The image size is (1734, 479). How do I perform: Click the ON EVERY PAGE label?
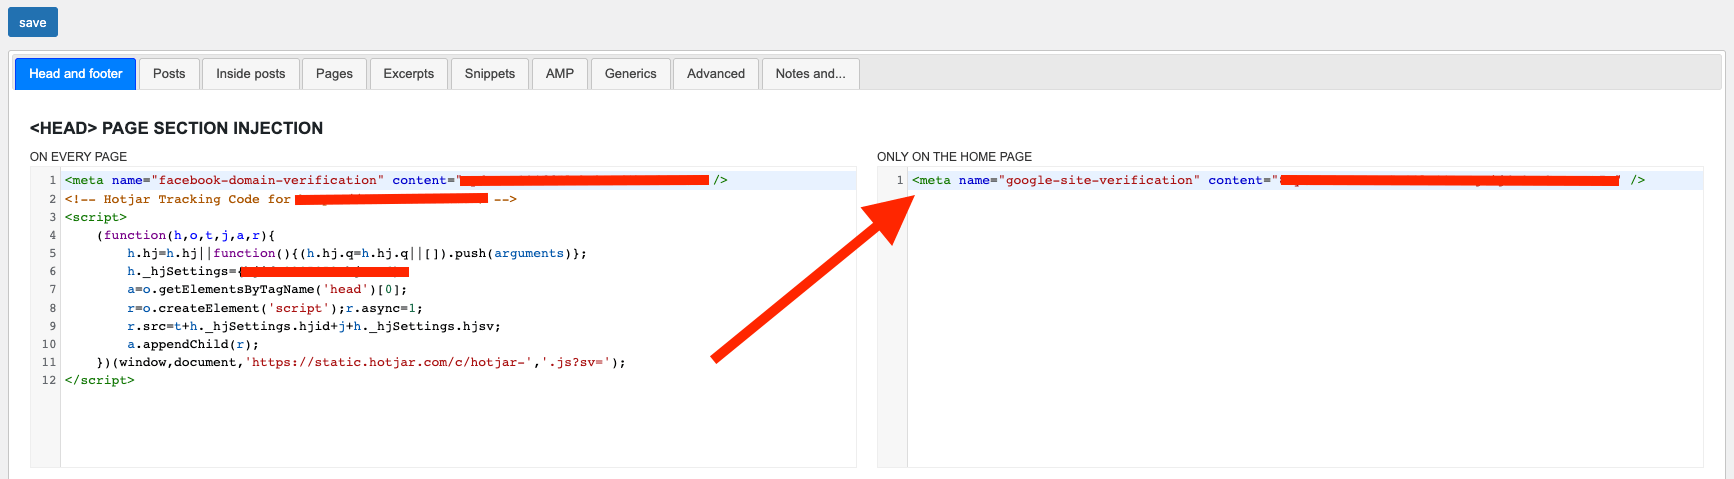(78, 156)
